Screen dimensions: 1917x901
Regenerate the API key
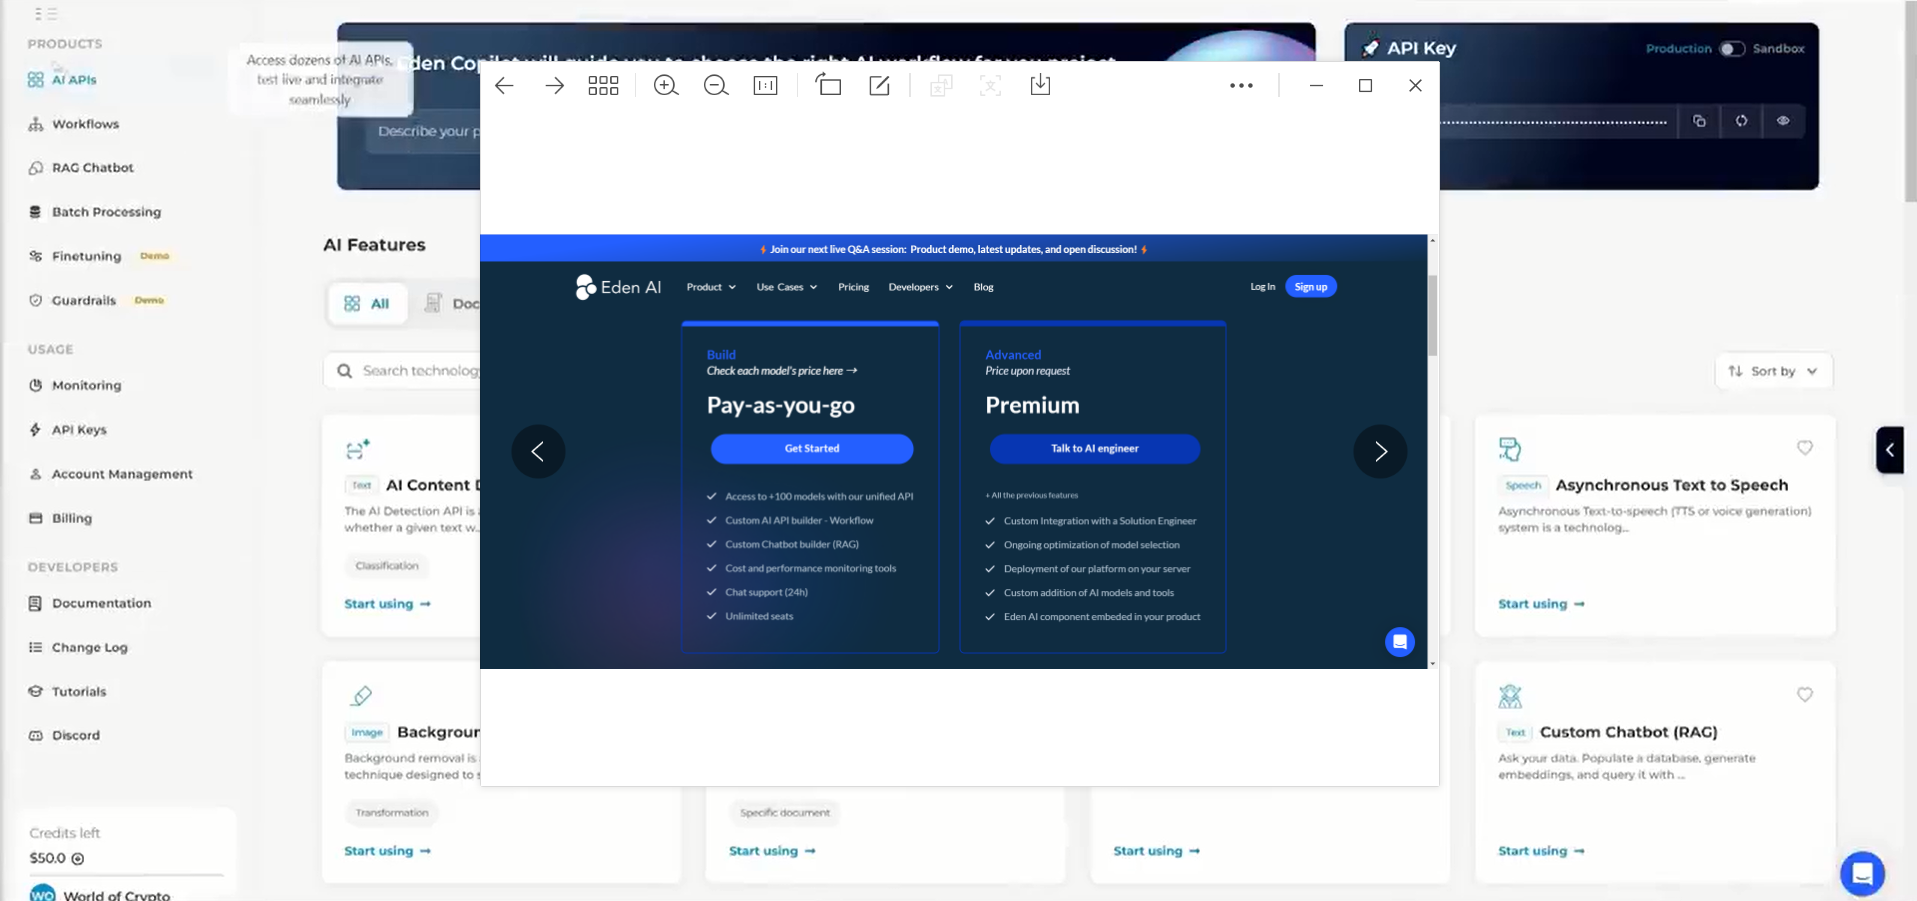point(1741,121)
